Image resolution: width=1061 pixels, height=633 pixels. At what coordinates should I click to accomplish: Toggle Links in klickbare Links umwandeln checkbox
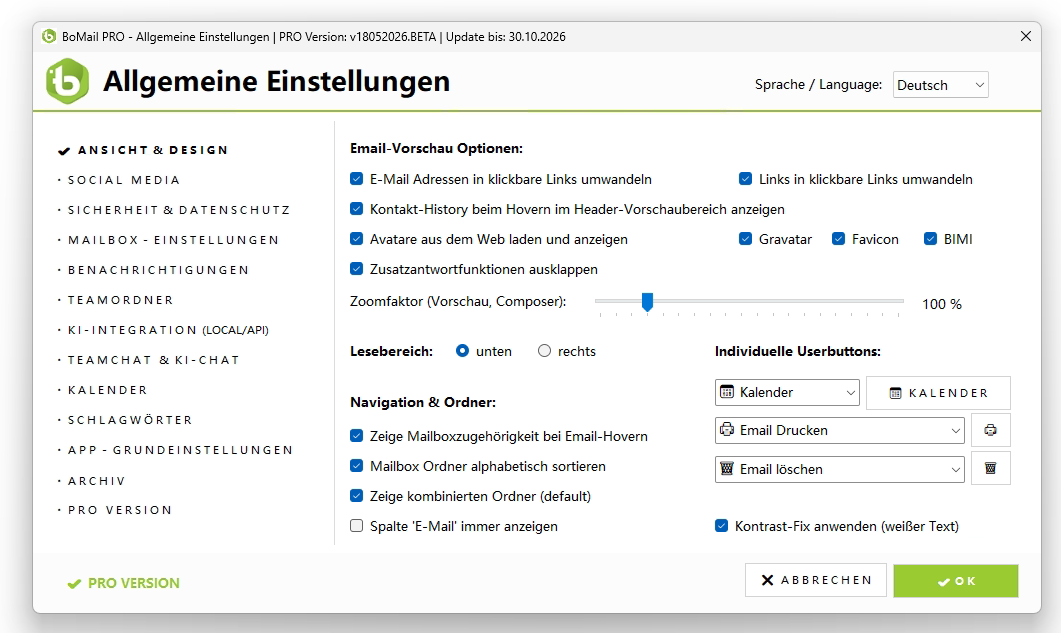coord(746,179)
